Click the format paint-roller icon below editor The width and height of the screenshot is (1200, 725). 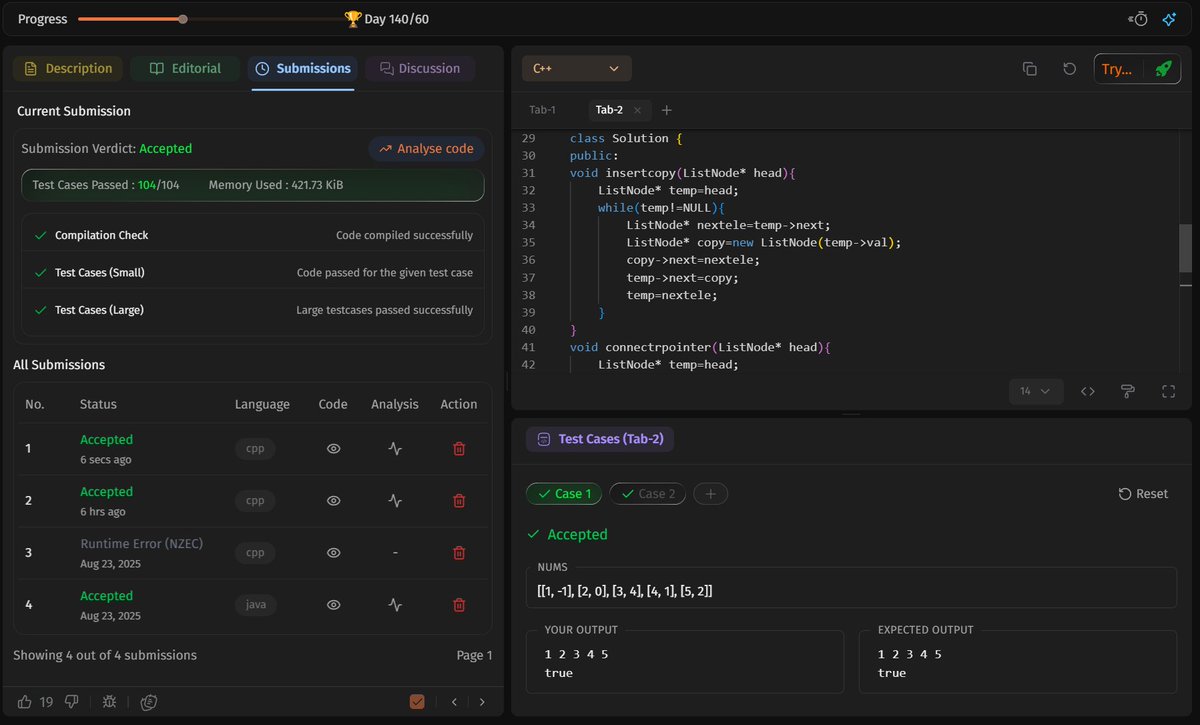[1128, 392]
